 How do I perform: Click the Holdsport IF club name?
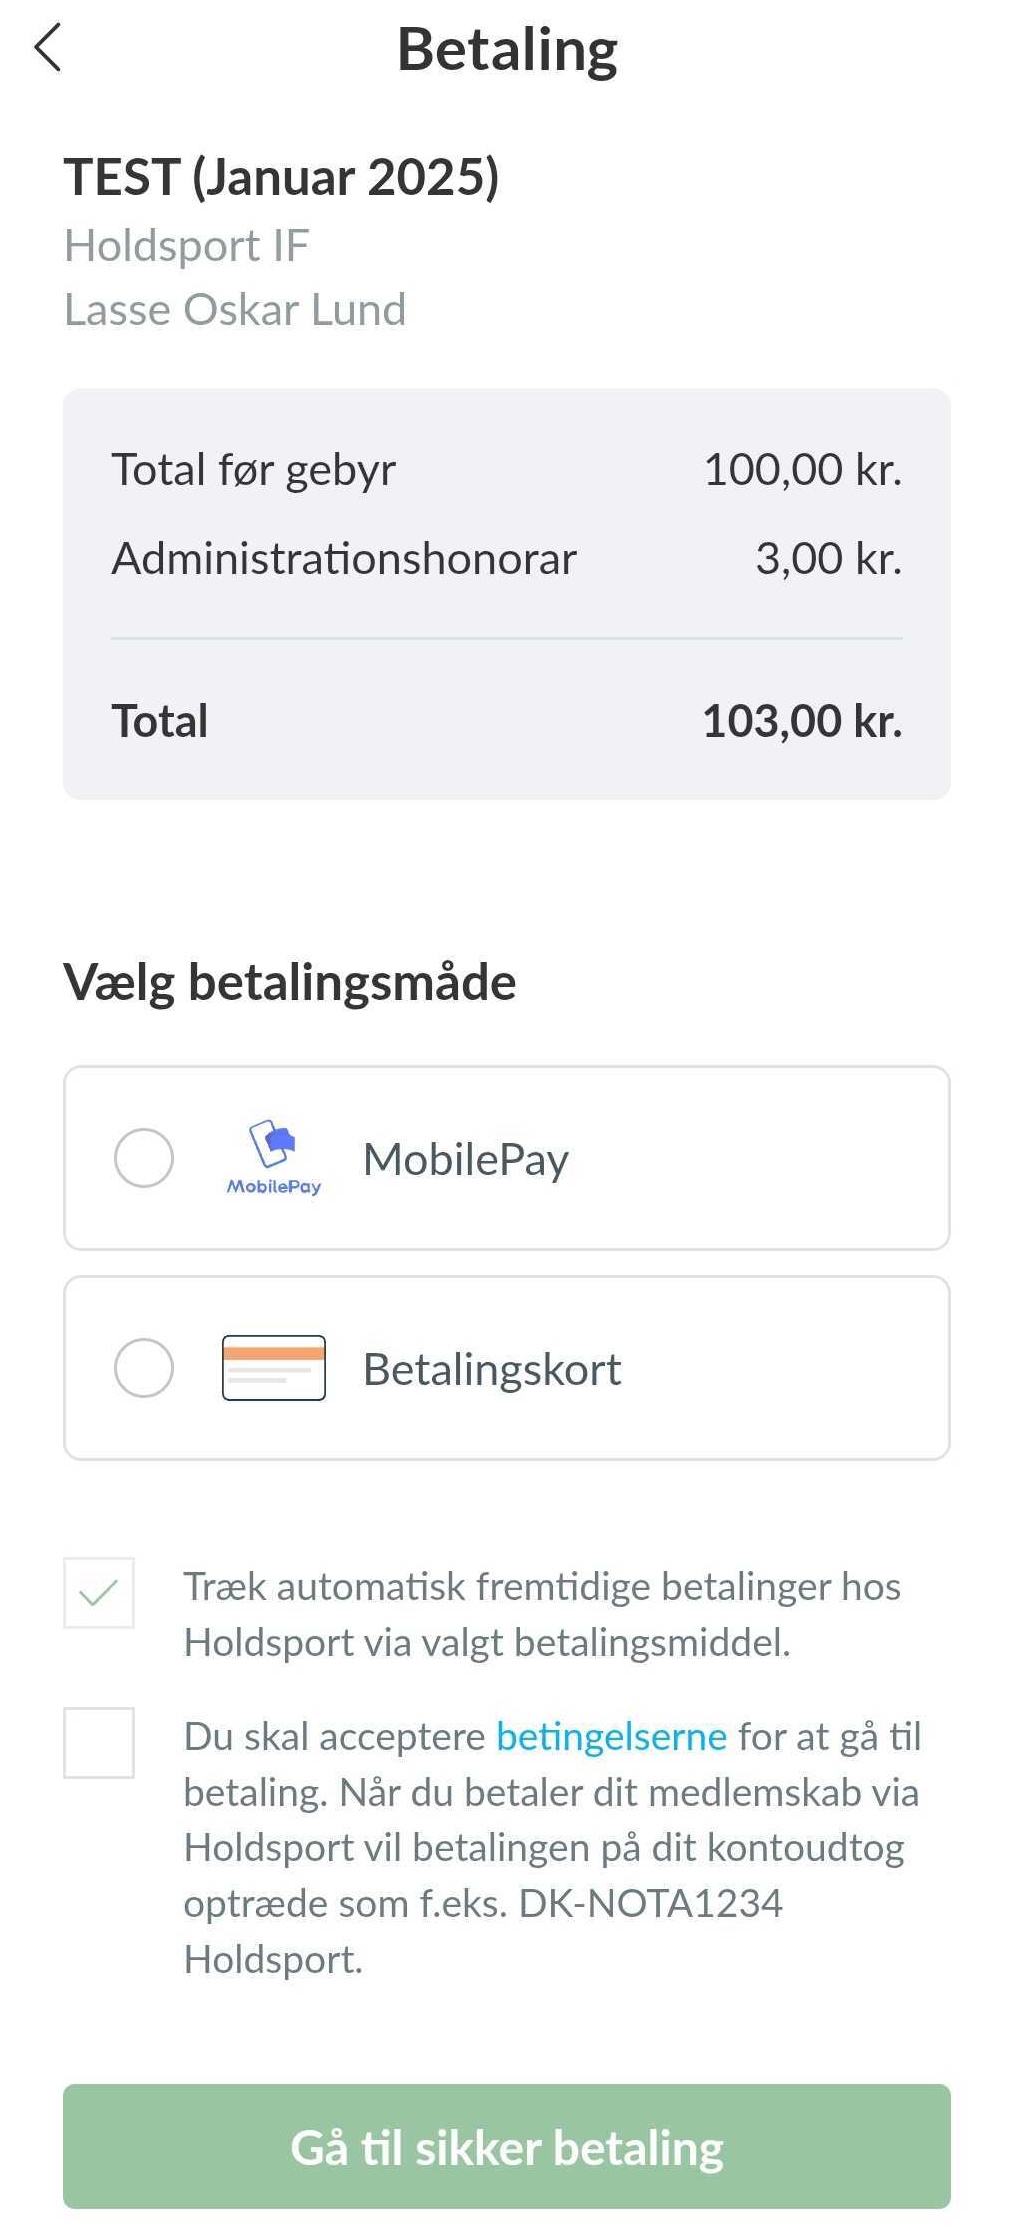(x=187, y=246)
